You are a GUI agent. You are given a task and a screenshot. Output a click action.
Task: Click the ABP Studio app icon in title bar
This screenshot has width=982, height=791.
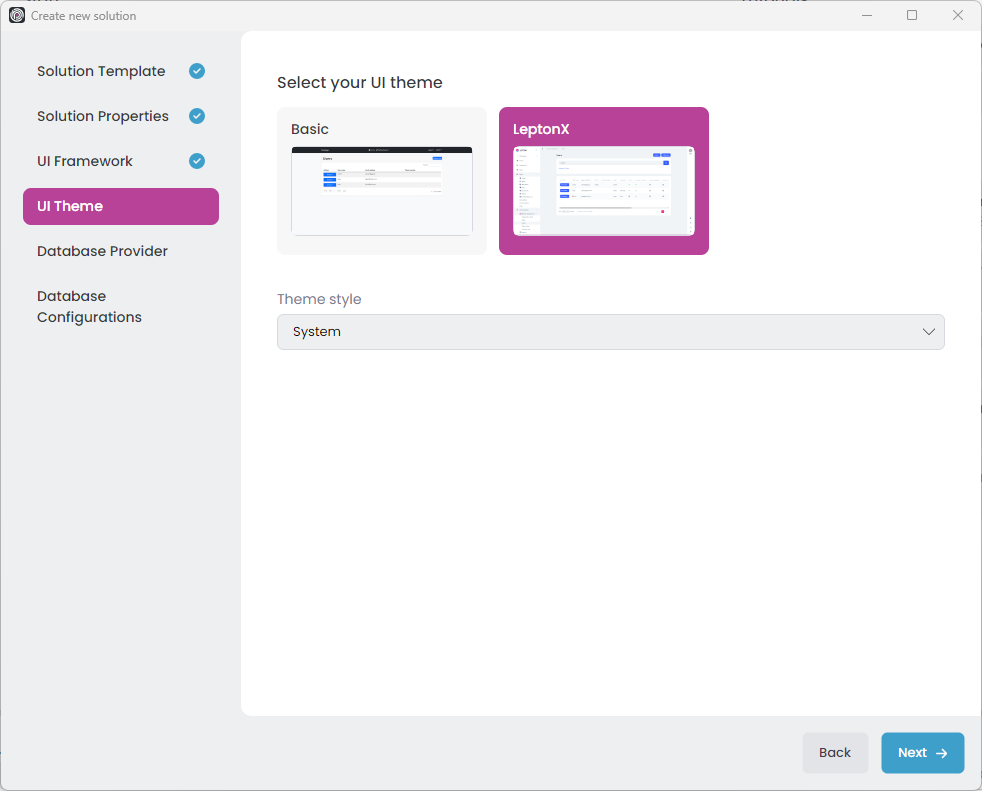(17, 16)
